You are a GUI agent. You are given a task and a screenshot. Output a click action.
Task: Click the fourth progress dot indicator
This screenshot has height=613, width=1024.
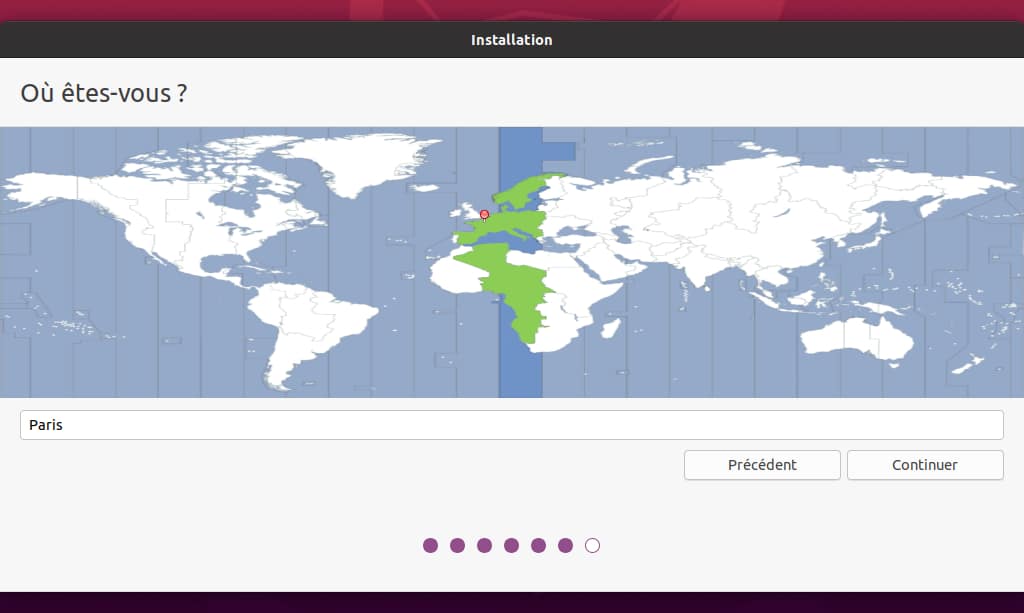[511, 545]
